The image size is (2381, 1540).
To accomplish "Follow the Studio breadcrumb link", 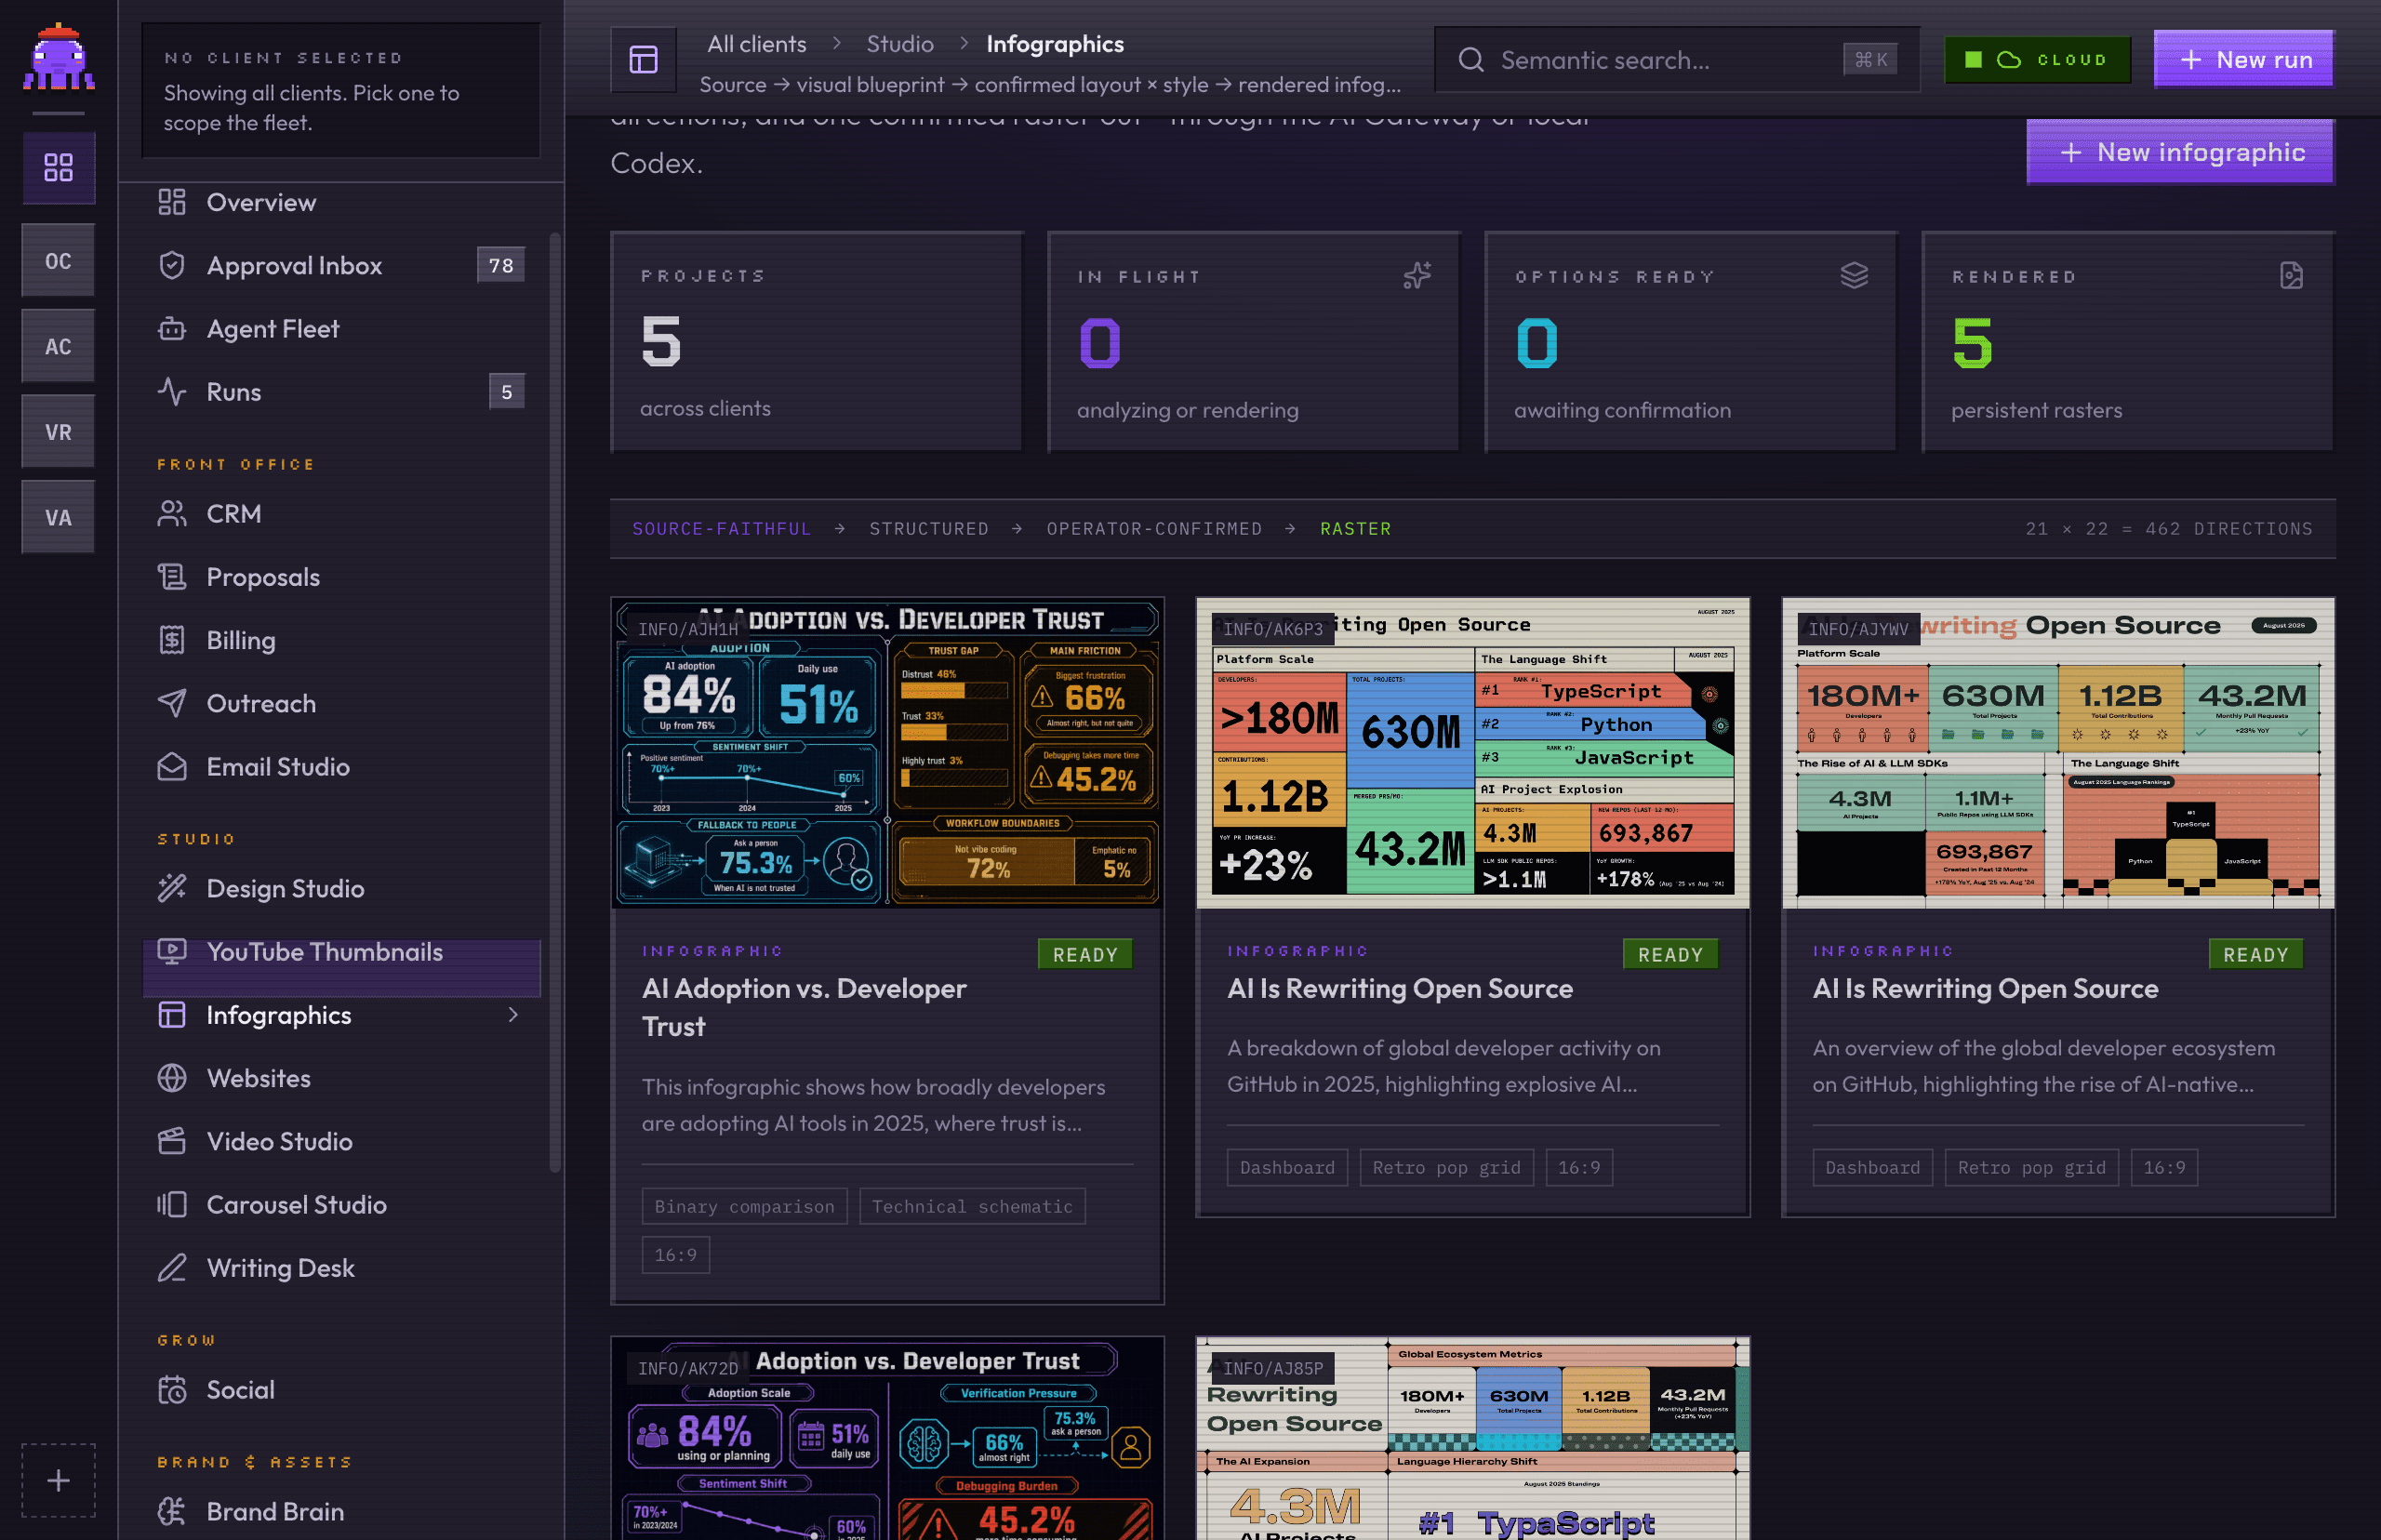I will point(900,44).
